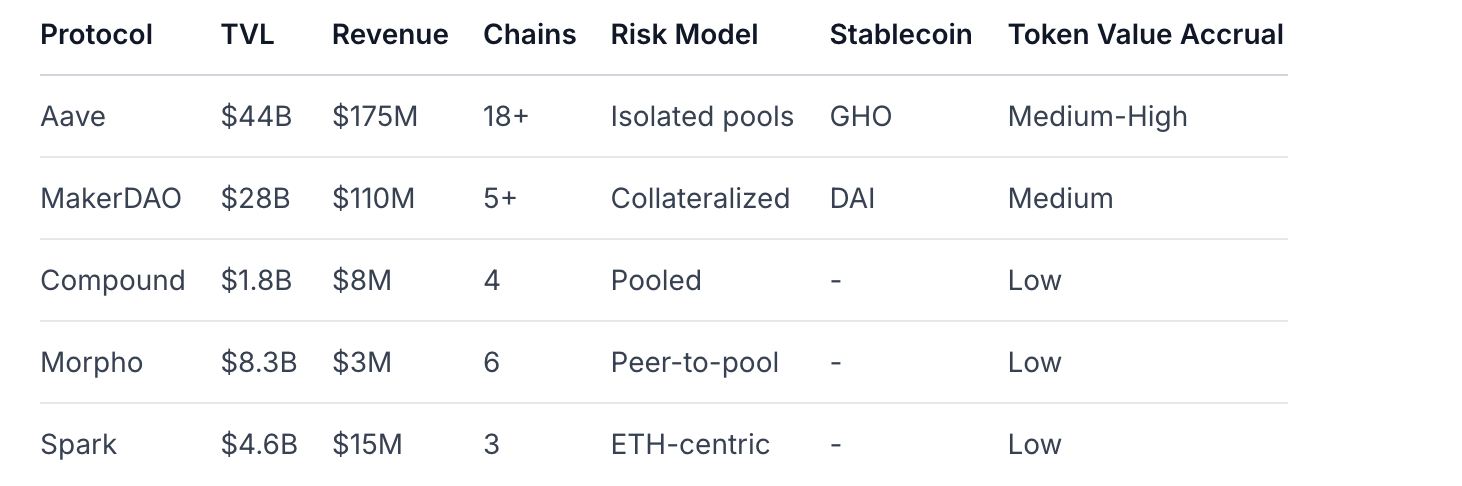Click the Medium-High accrual value
1462x486 pixels.
[1097, 117]
